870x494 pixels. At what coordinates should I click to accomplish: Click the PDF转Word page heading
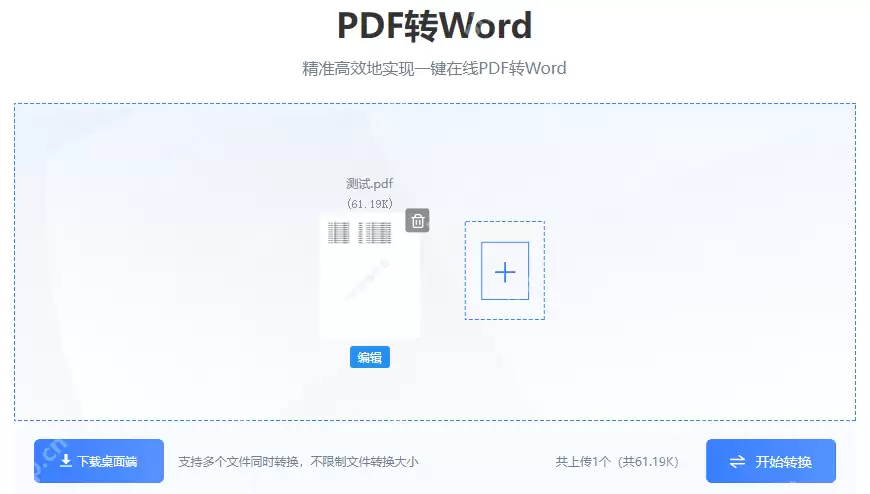pyautogui.click(x=434, y=26)
